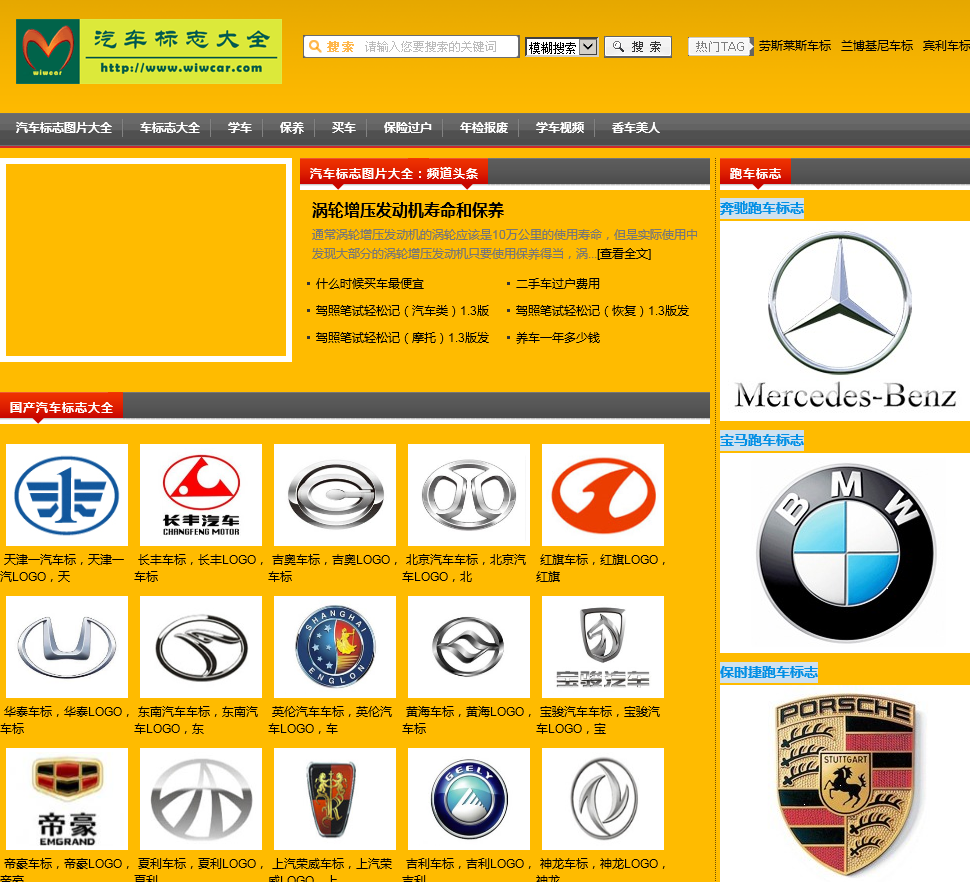Open the red 红旗 logo image
970x882 pixels.
(x=603, y=495)
